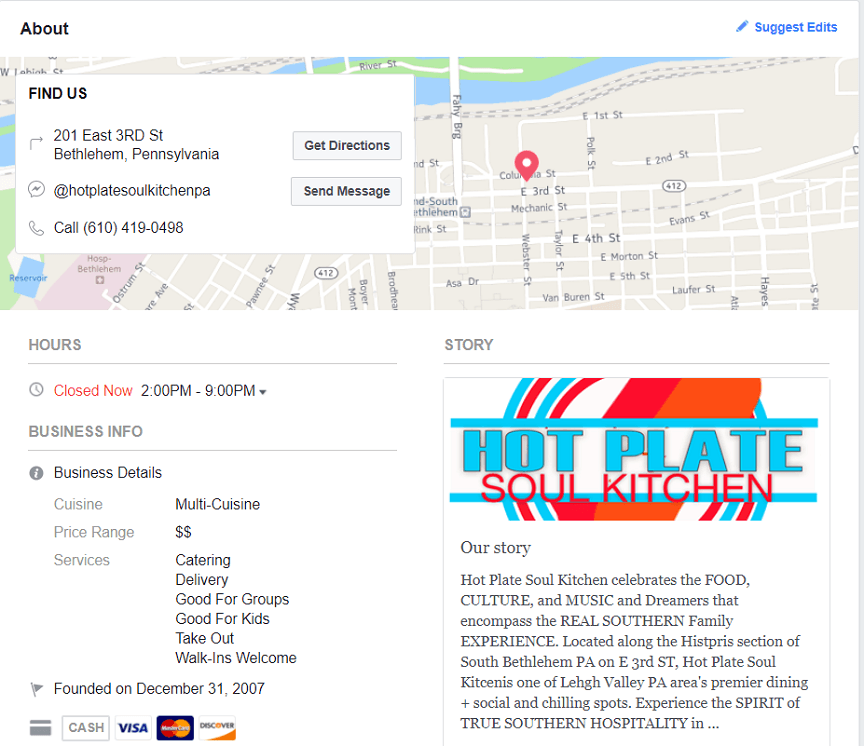Open the Hot Plate Soul Kitchen story image
The width and height of the screenshot is (864, 746).
634,449
